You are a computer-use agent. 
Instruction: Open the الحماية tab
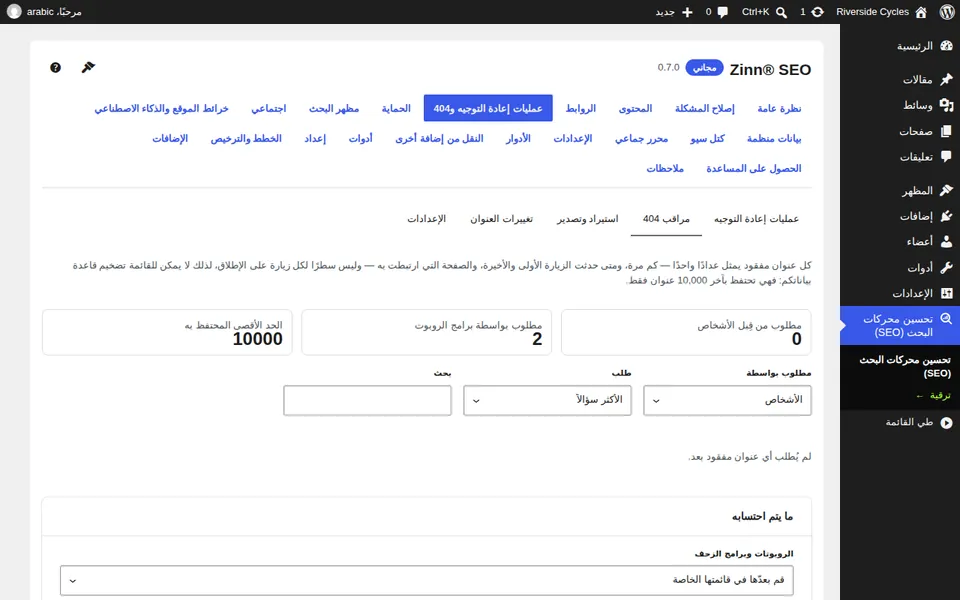tap(396, 108)
